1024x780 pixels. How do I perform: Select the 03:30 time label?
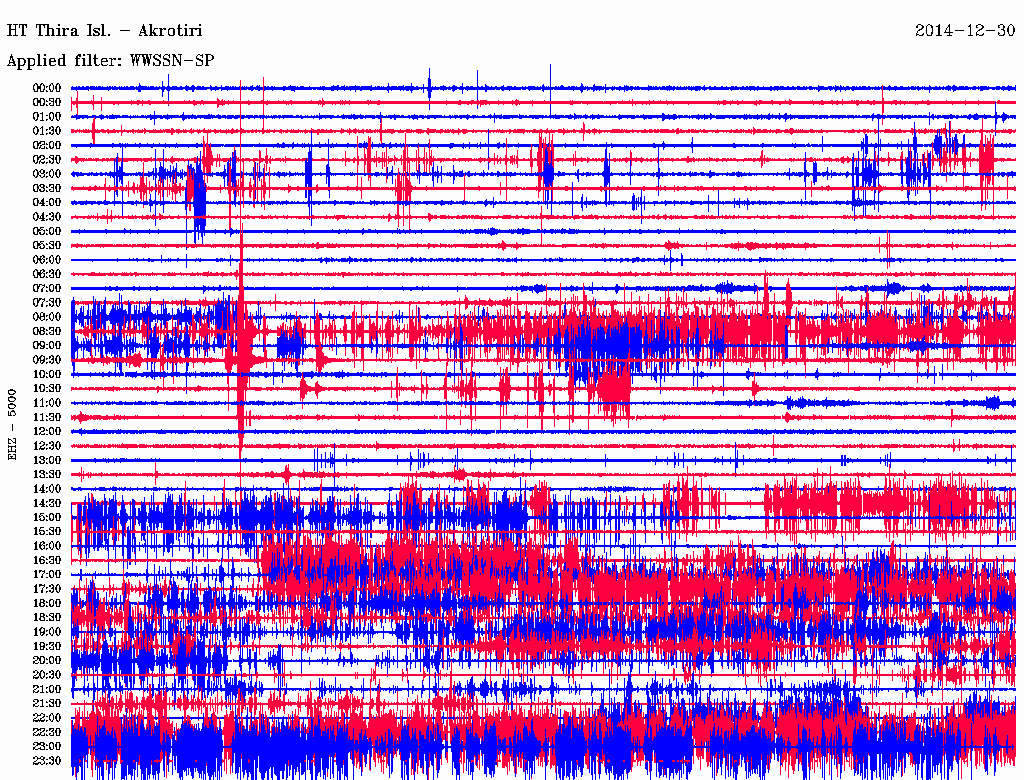pos(47,188)
